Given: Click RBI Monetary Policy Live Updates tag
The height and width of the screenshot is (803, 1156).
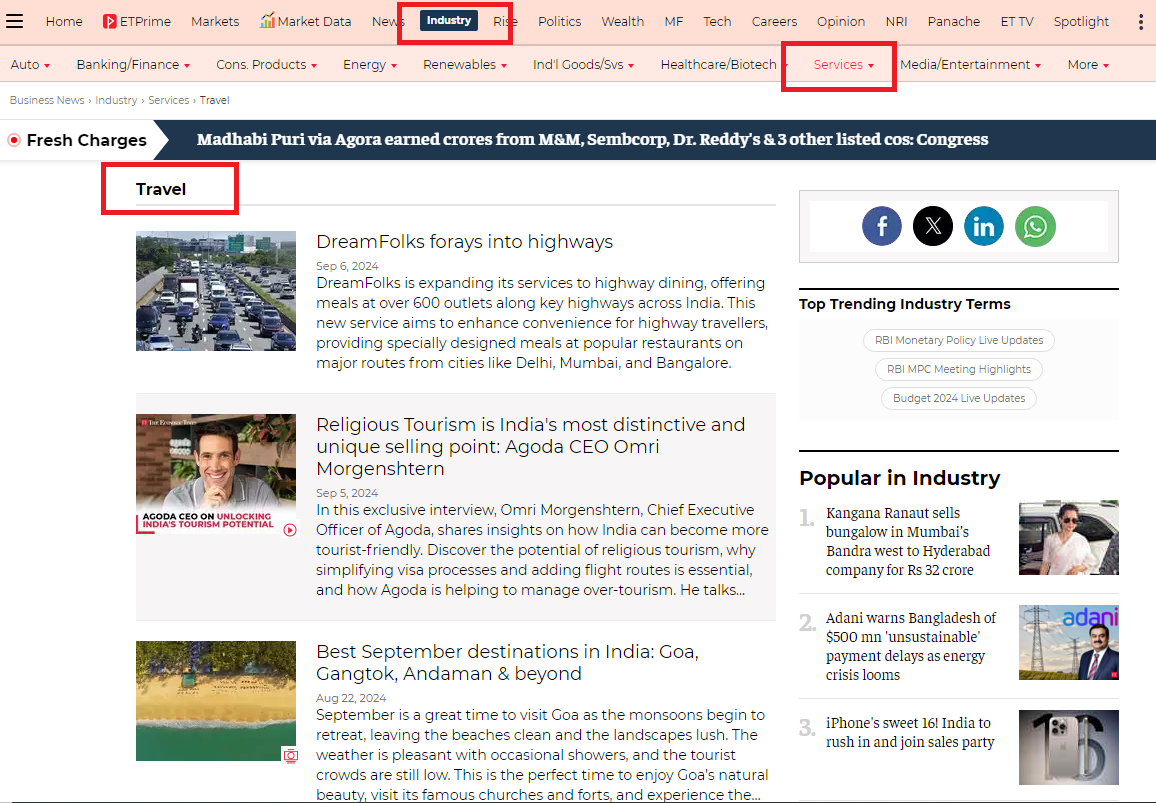Looking at the screenshot, I should click(x=958, y=340).
